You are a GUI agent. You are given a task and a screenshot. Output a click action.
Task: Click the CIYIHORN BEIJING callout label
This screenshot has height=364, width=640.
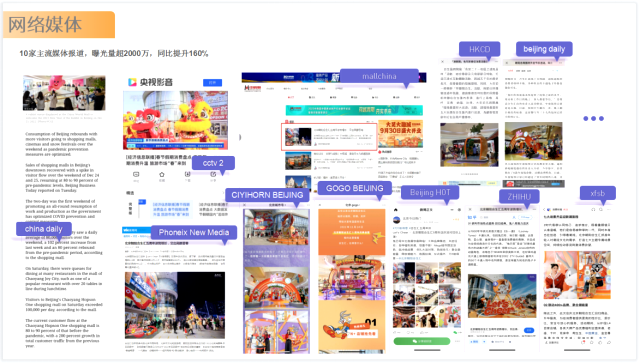click(267, 195)
